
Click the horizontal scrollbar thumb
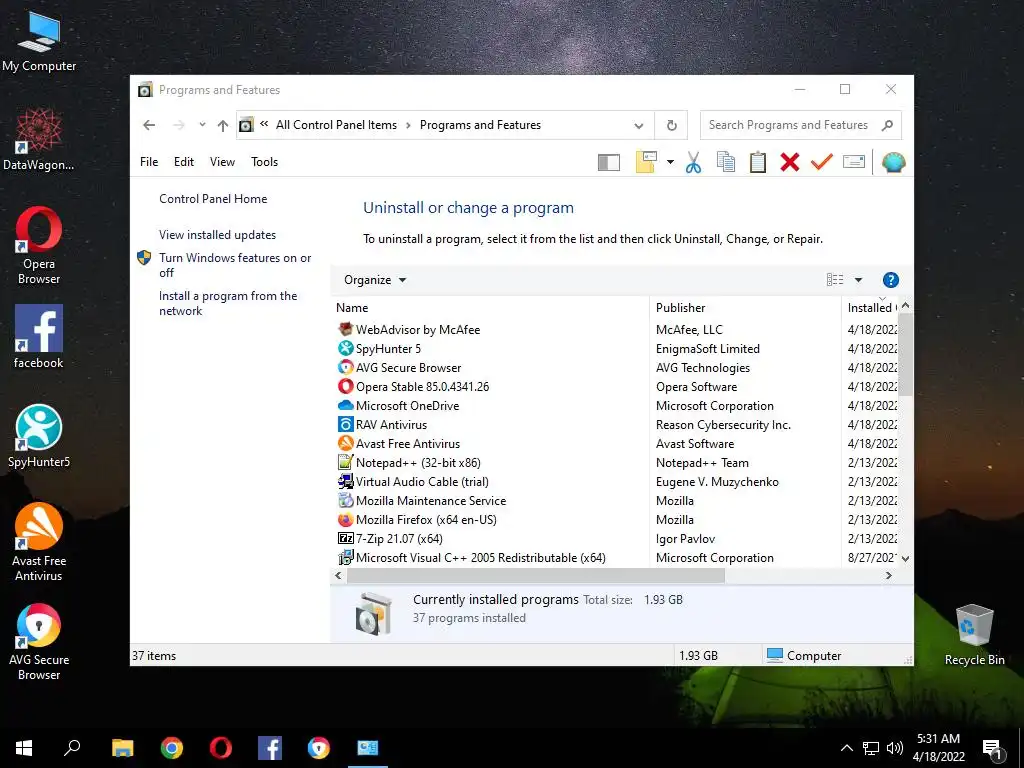(536, 575)
